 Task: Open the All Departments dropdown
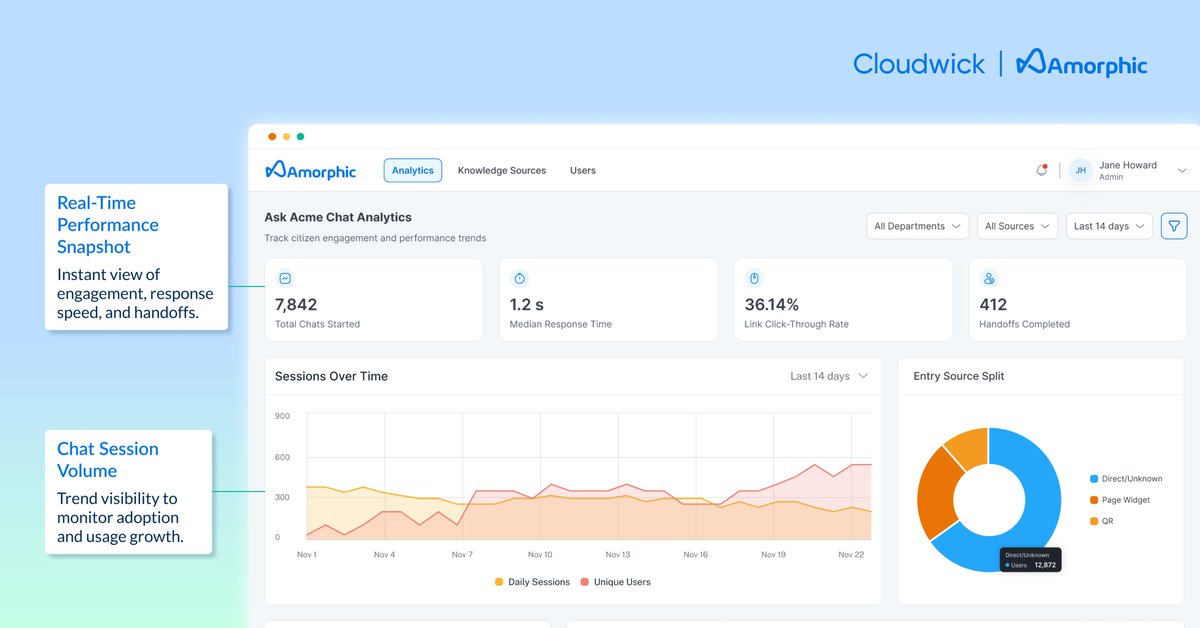click(x=918, y=226)
